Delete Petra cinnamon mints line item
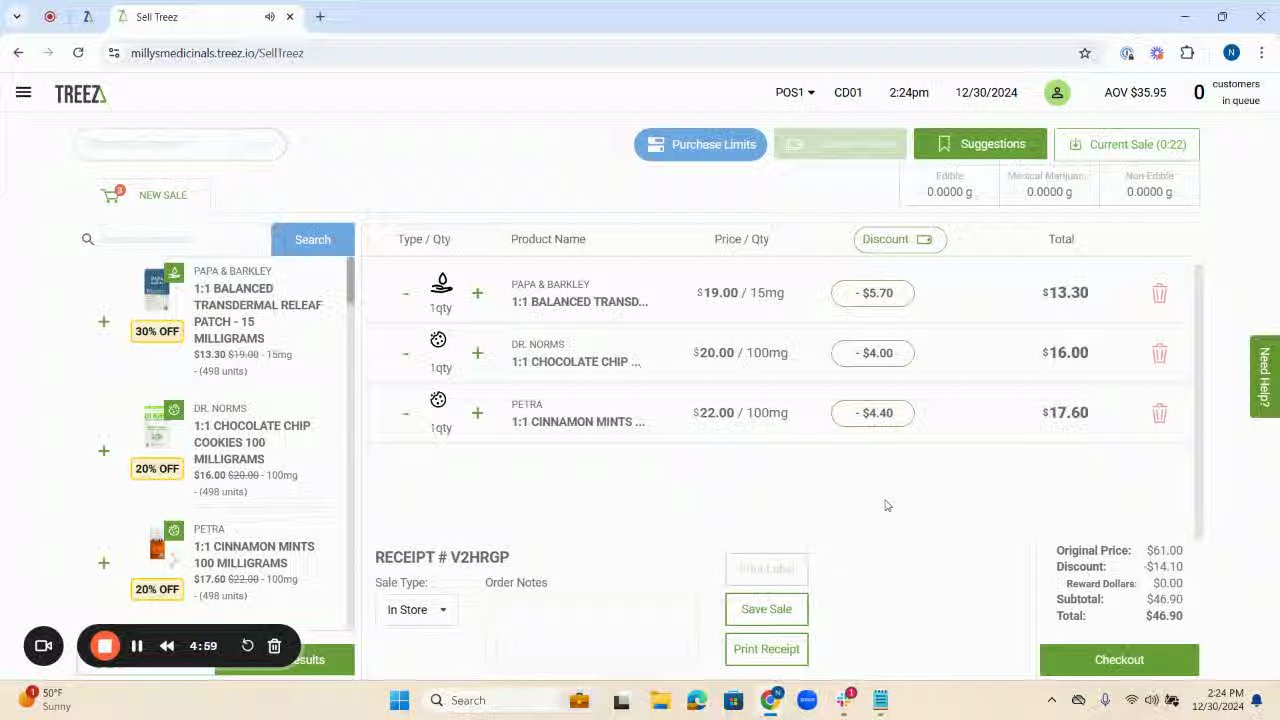The image size is (1280, 720). (1159, 413)
